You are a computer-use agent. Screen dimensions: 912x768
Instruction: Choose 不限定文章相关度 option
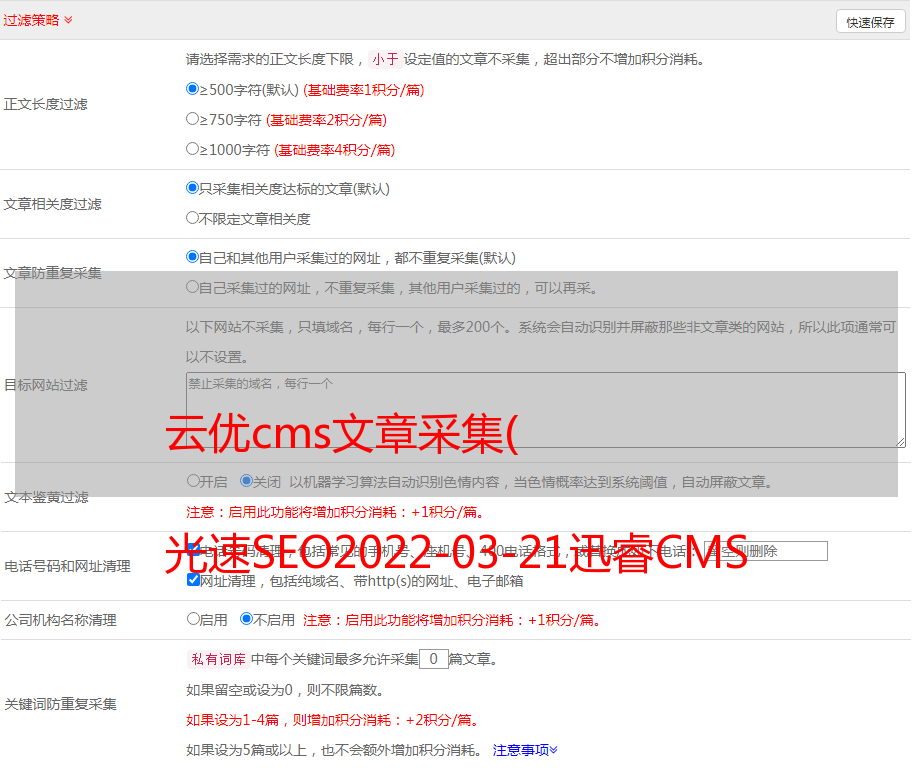pyautogui.click(x=193, y=218)
